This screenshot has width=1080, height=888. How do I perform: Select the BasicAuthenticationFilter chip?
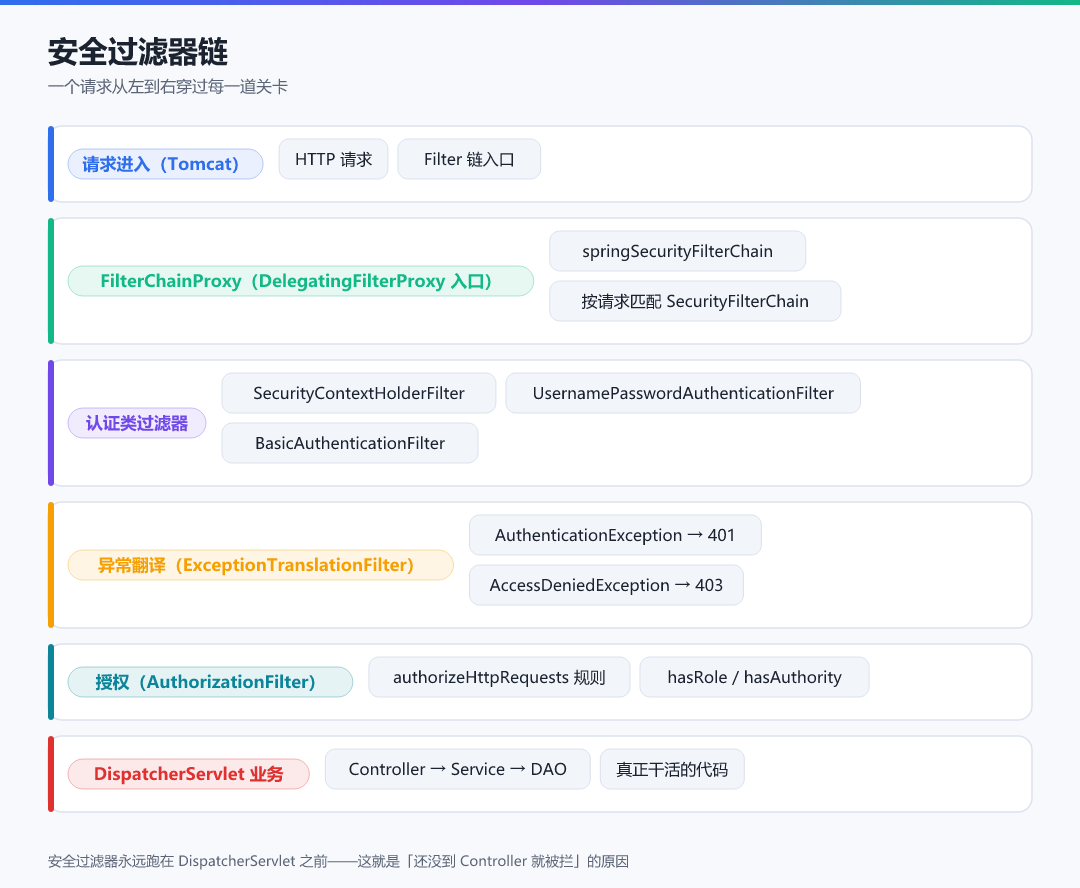tap(350, 443)
